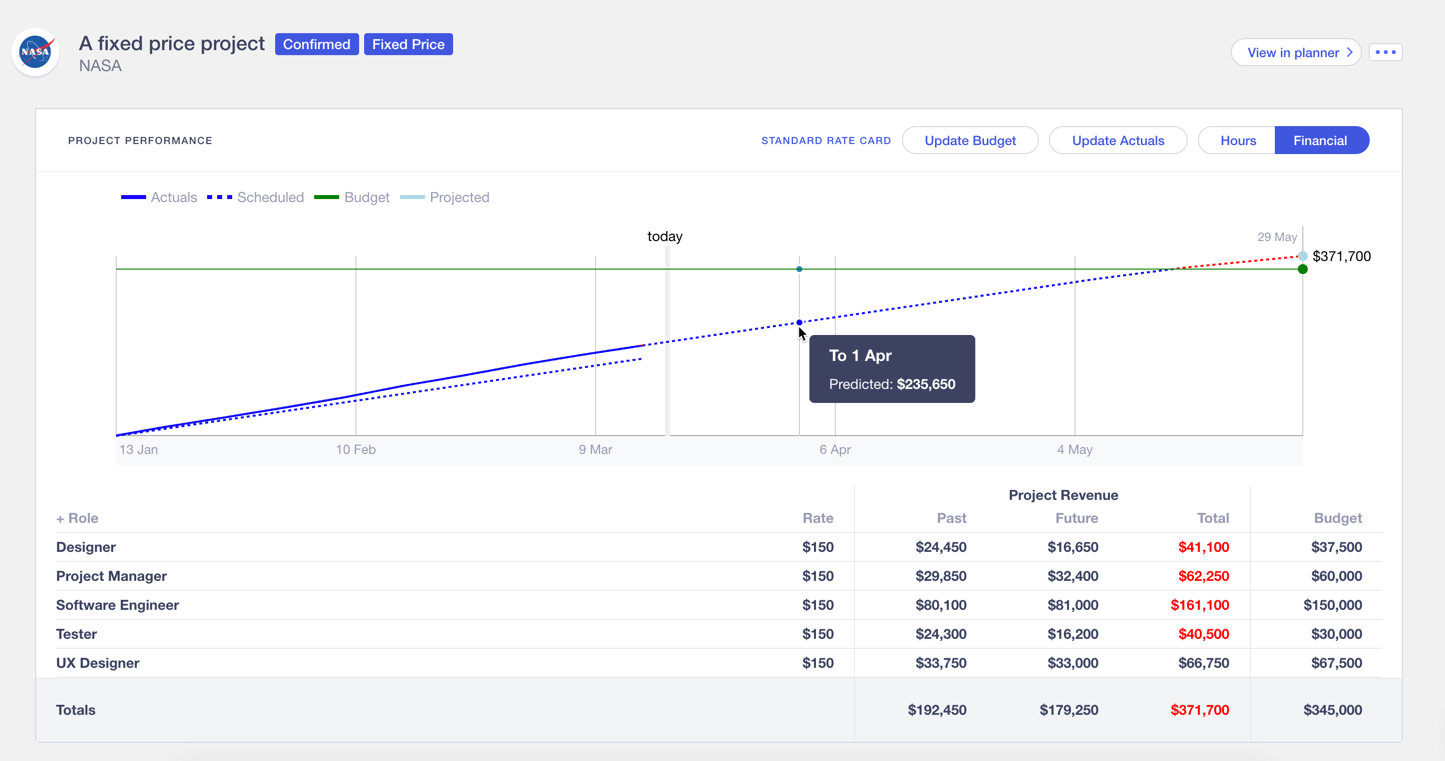Toggle the Scheduled legend item
This screenshot has height=761, width=1445.
(x=255, y=197)
